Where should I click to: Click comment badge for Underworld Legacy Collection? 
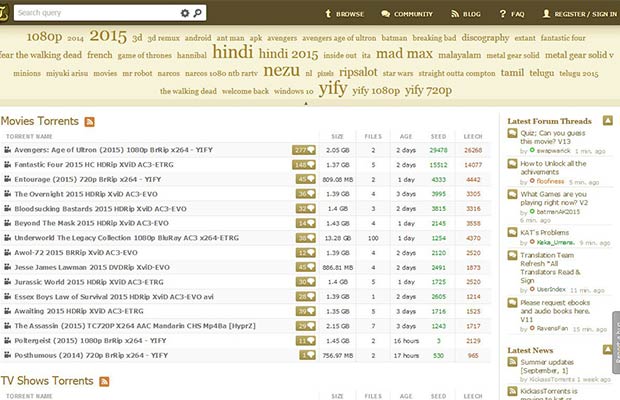coord(304,239)
